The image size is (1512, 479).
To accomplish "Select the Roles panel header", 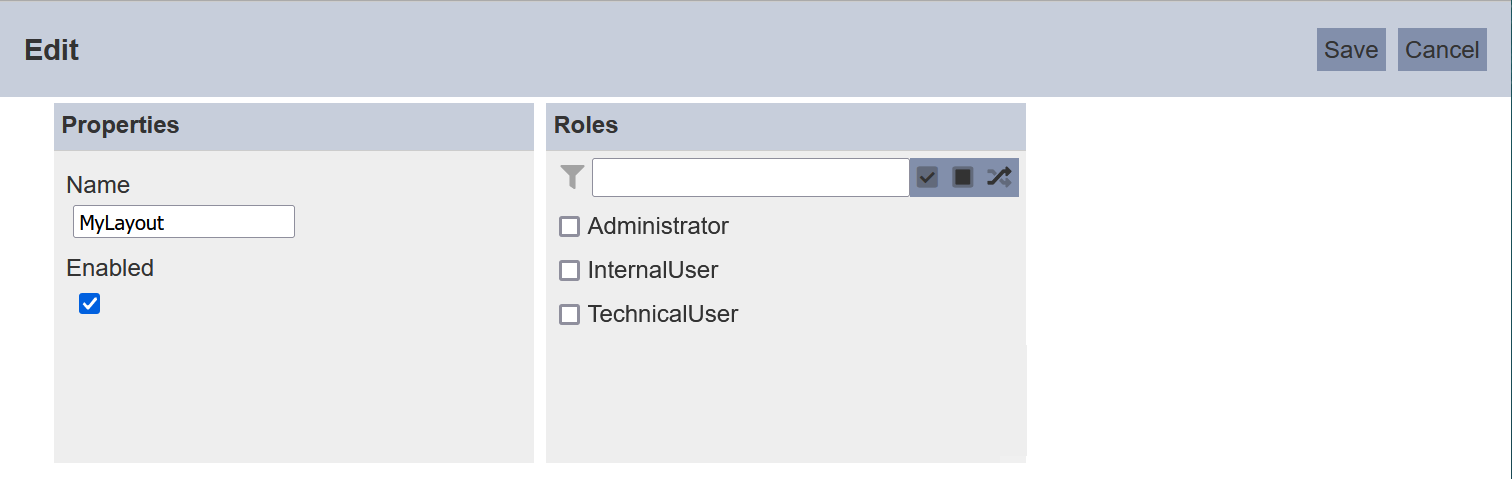I will pyautogui.click(x=786, y=126).
